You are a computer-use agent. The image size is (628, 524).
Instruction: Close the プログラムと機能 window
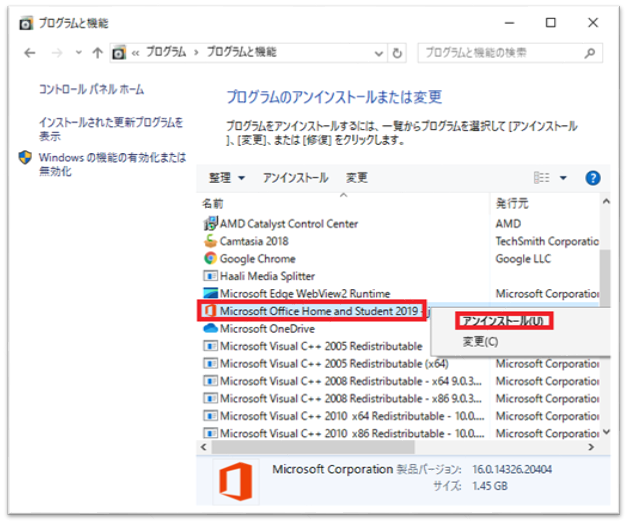(593, 23)
